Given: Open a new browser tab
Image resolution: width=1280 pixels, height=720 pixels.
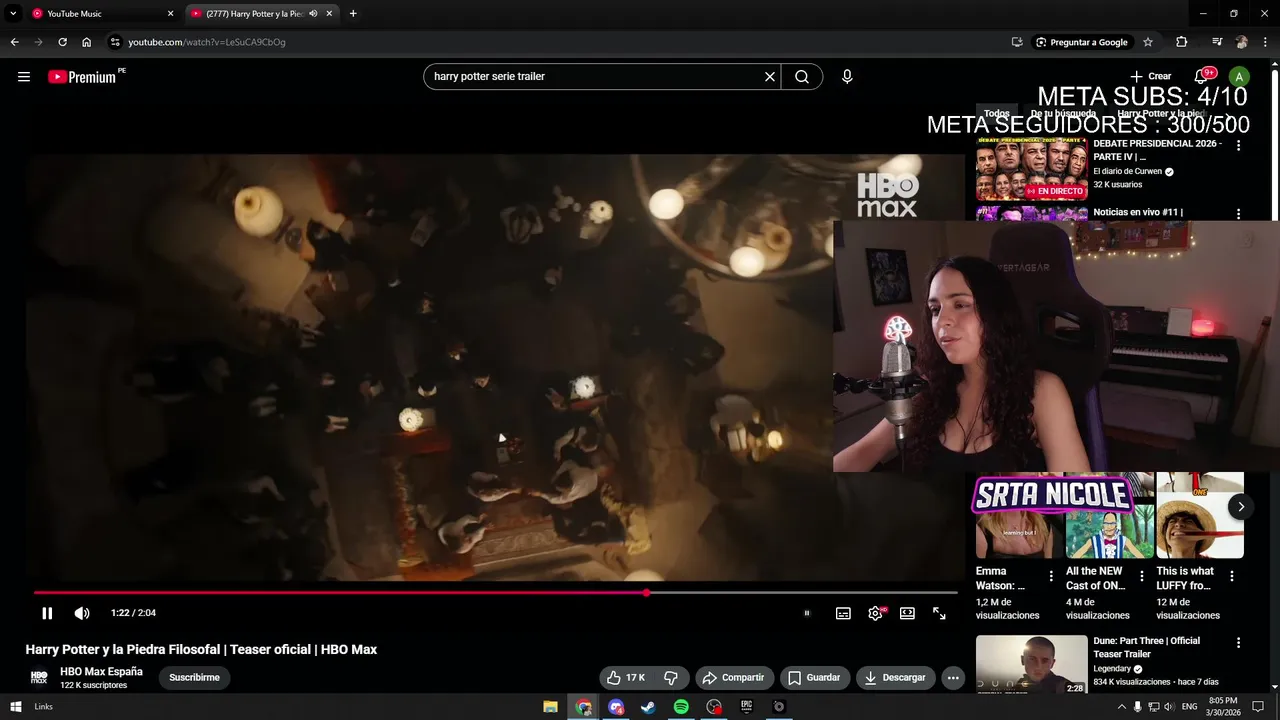Looking at the screenshot, I should coord(353,14).
